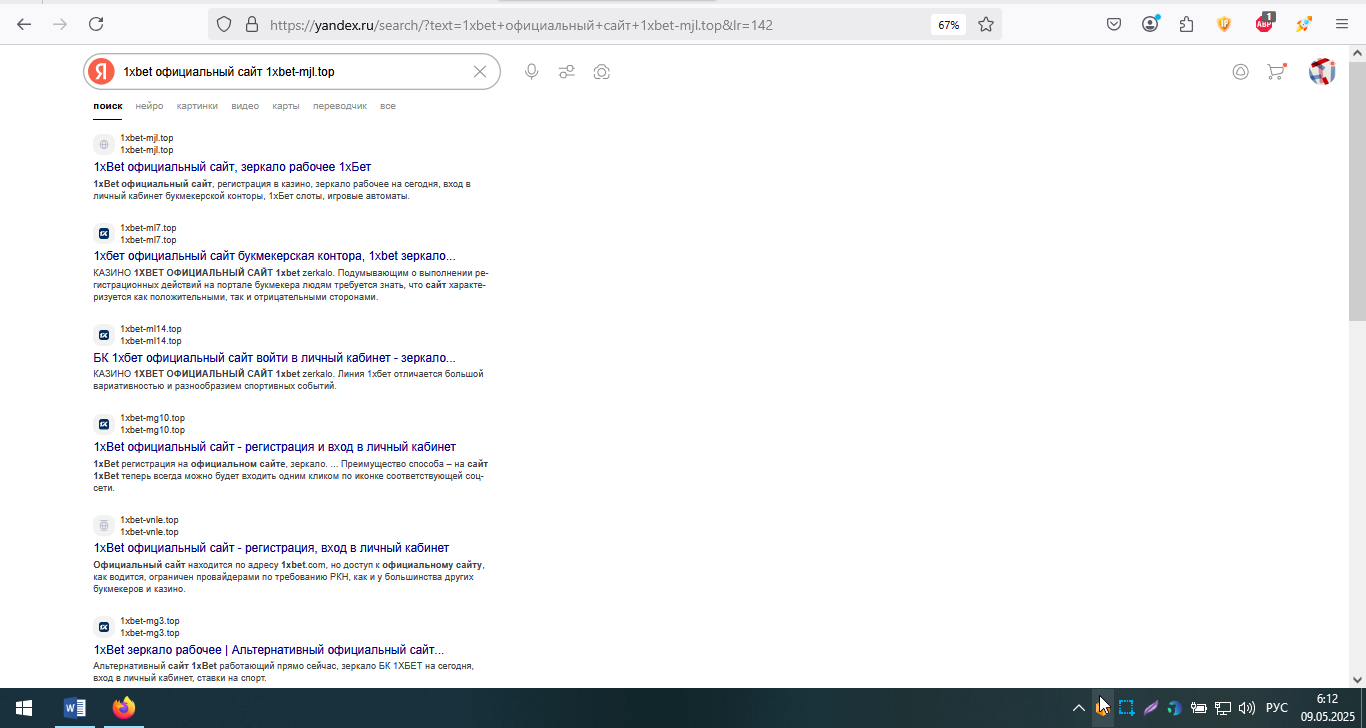Image resolution: width=1366 pixels, height=728 pixels.
Task: Click the Yandex logo in search box
Action: pos(101,72)
